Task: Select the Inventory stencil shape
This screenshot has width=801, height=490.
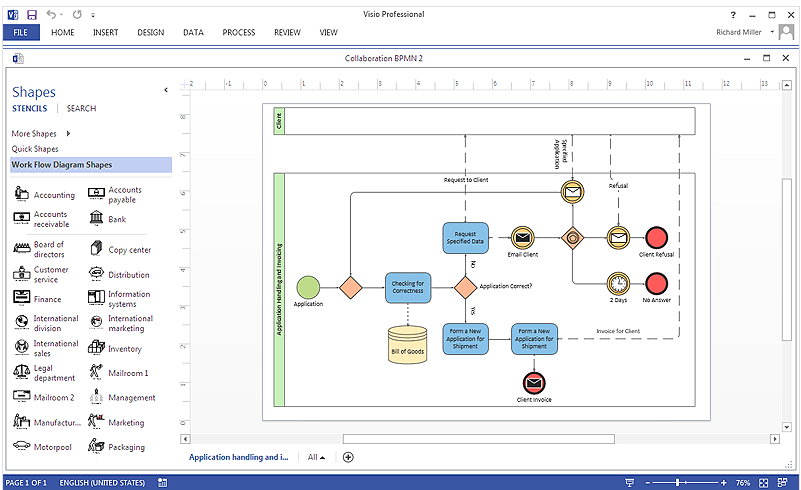Action: coord(97,349)
